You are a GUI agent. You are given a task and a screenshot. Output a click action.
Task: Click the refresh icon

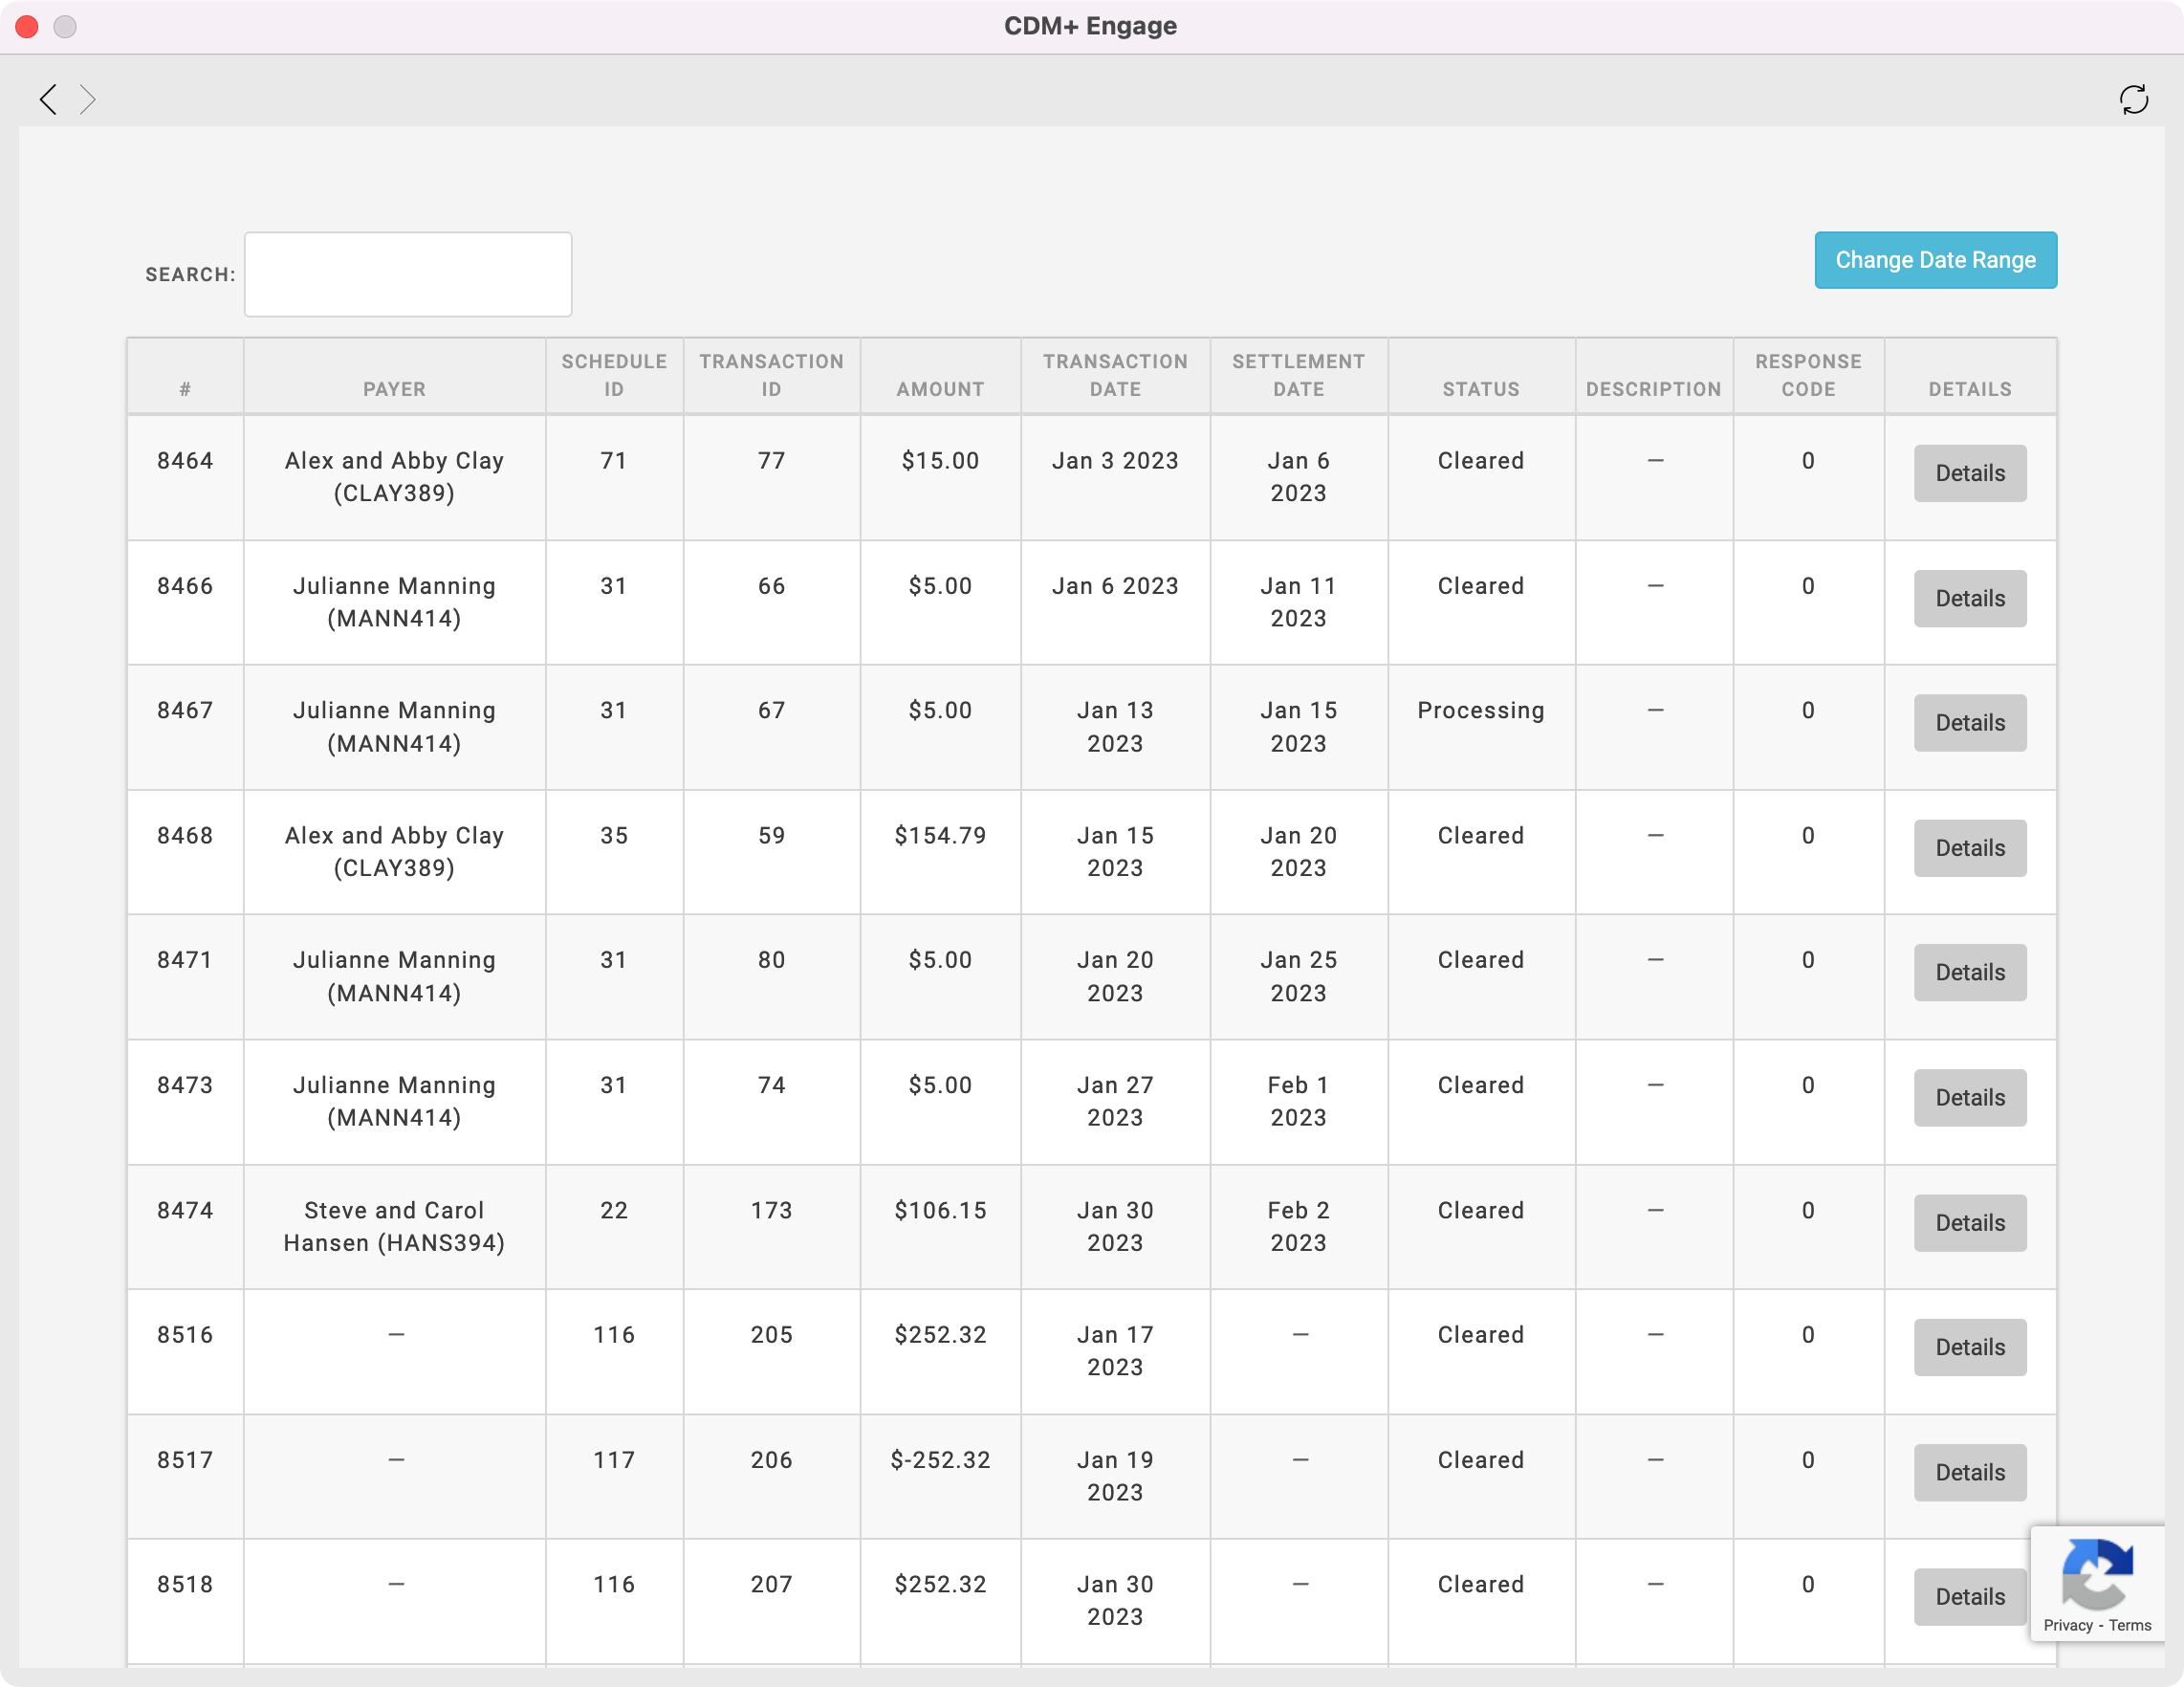2133,99
